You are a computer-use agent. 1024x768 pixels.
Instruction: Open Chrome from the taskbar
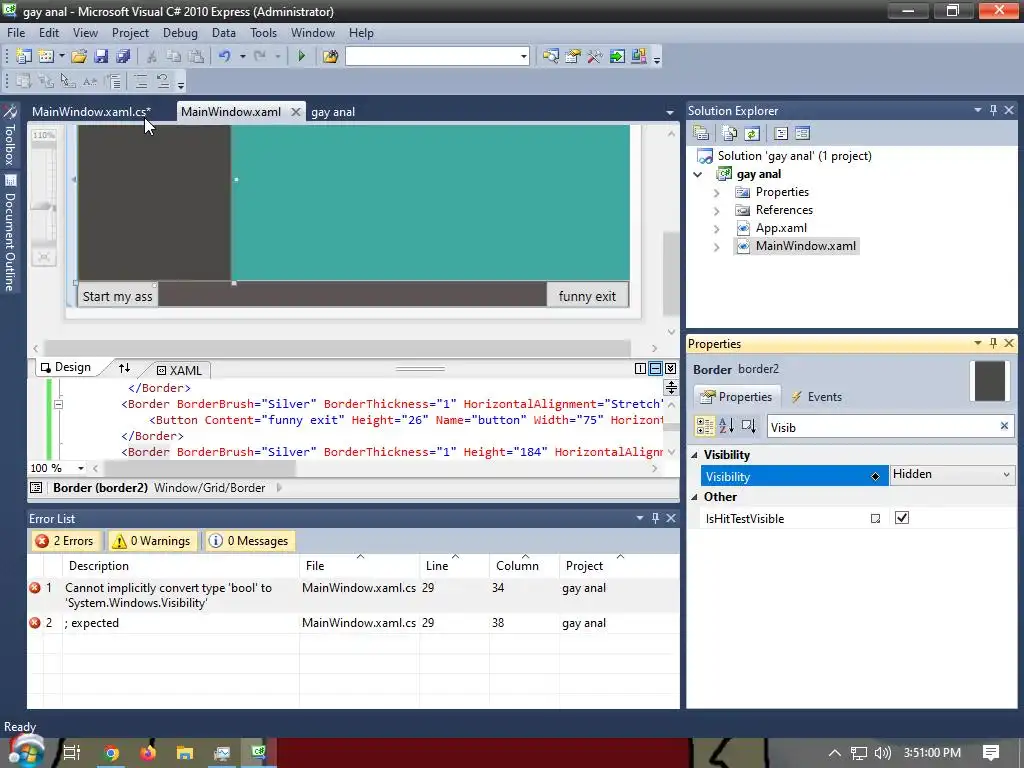coord(111,753)
